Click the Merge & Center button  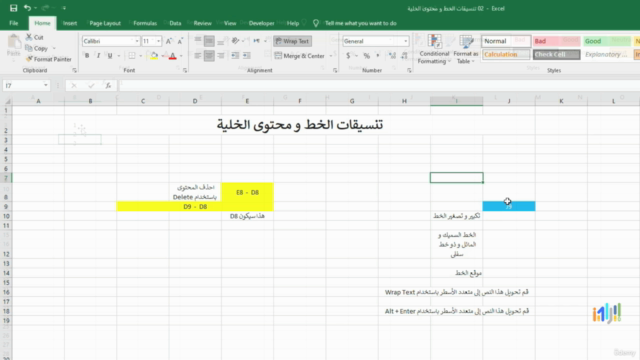300,56
